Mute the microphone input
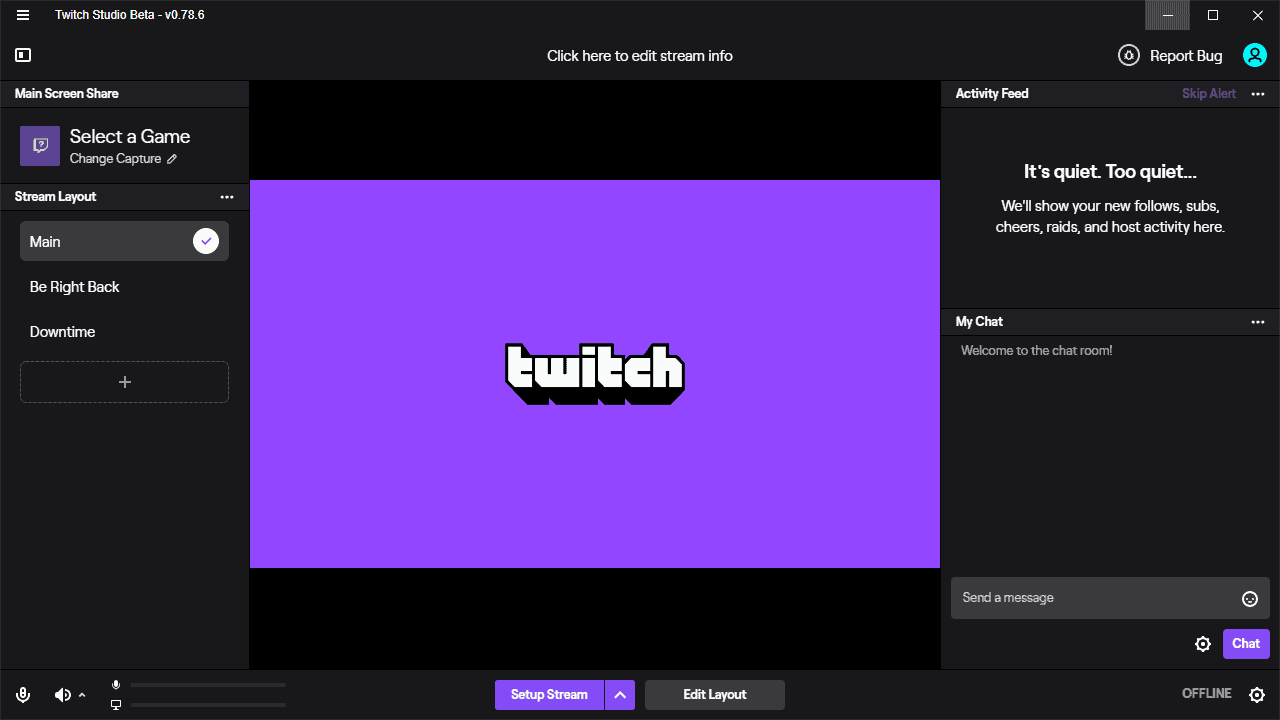1280x720 pixels. 22,694
